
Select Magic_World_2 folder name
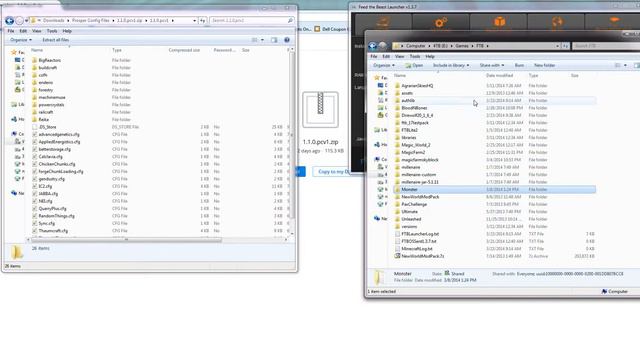coord(416,145)
